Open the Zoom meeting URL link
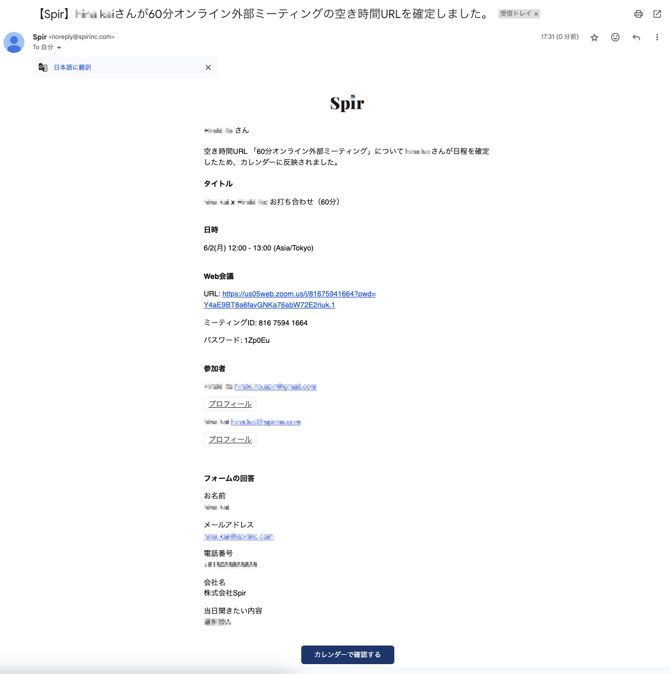Viewport: 670px width, 674px height. point(289,299)
